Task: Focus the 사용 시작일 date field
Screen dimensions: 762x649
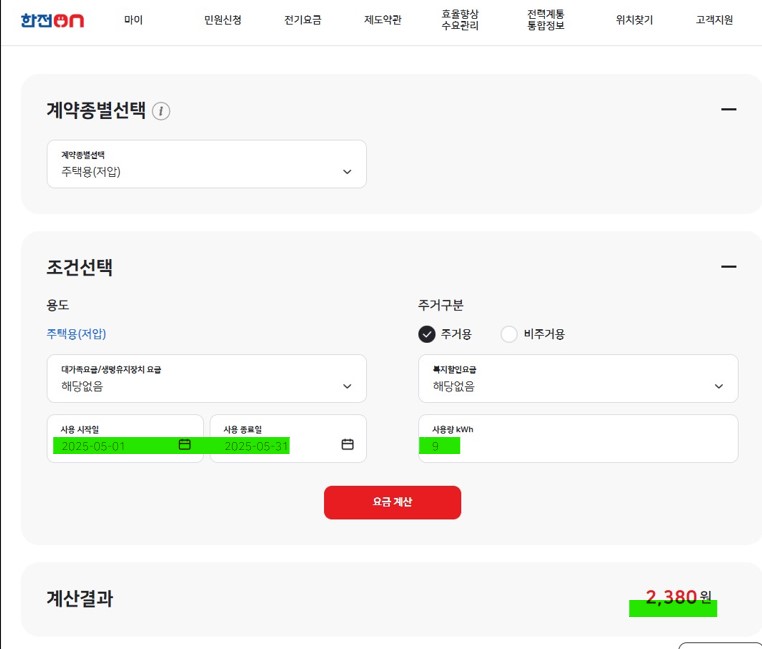Action: (x=125, y=439)
